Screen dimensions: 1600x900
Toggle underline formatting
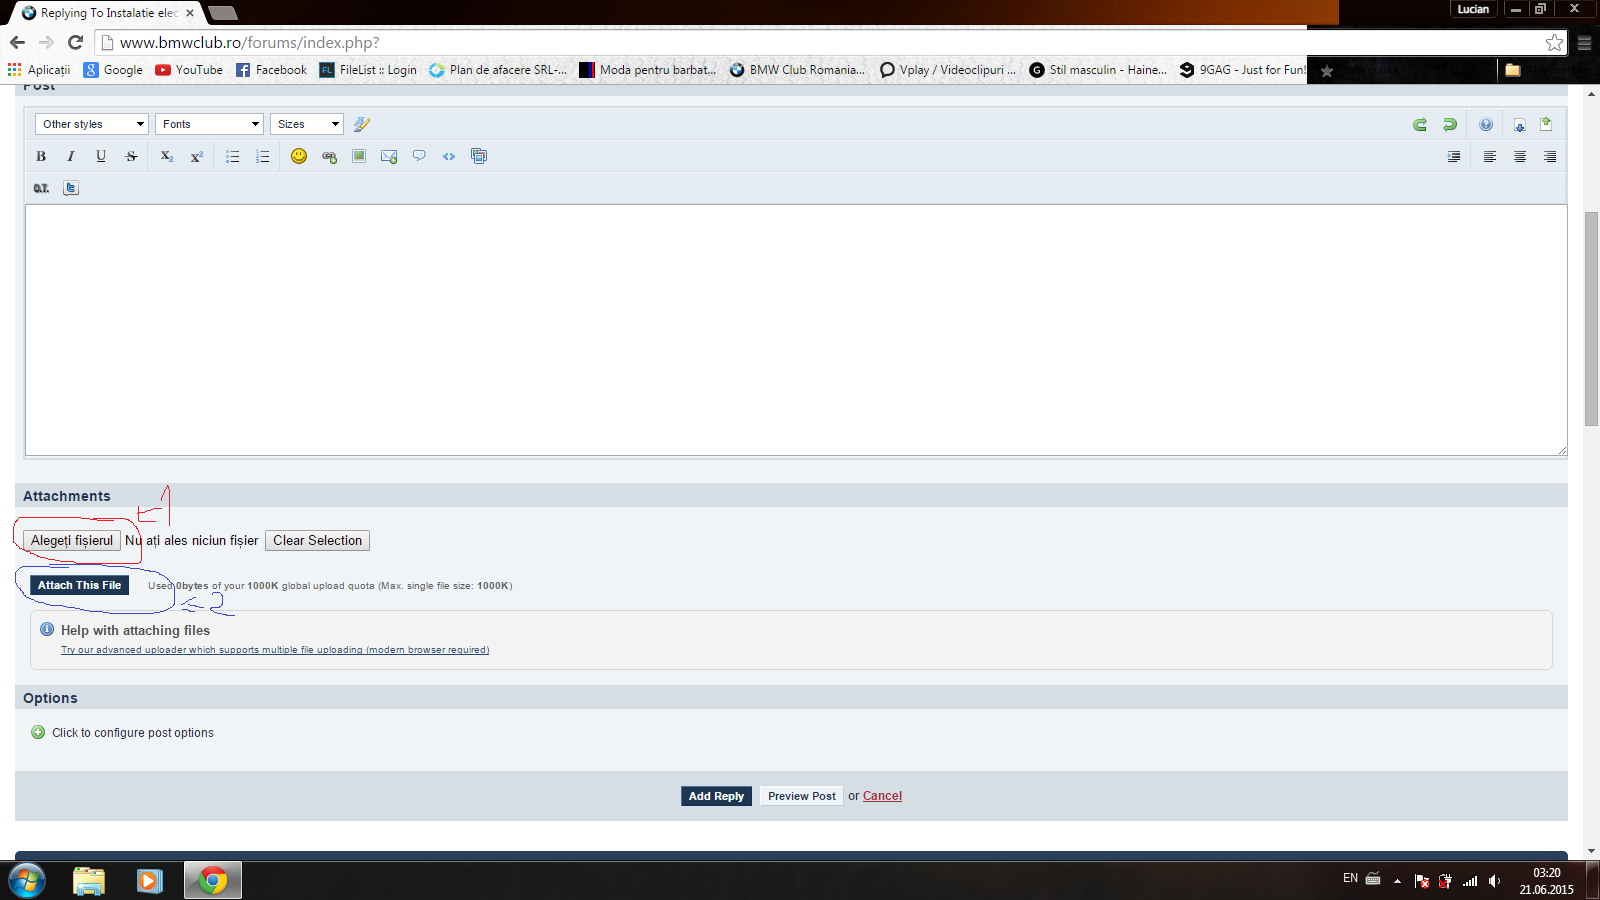(101, 156)
